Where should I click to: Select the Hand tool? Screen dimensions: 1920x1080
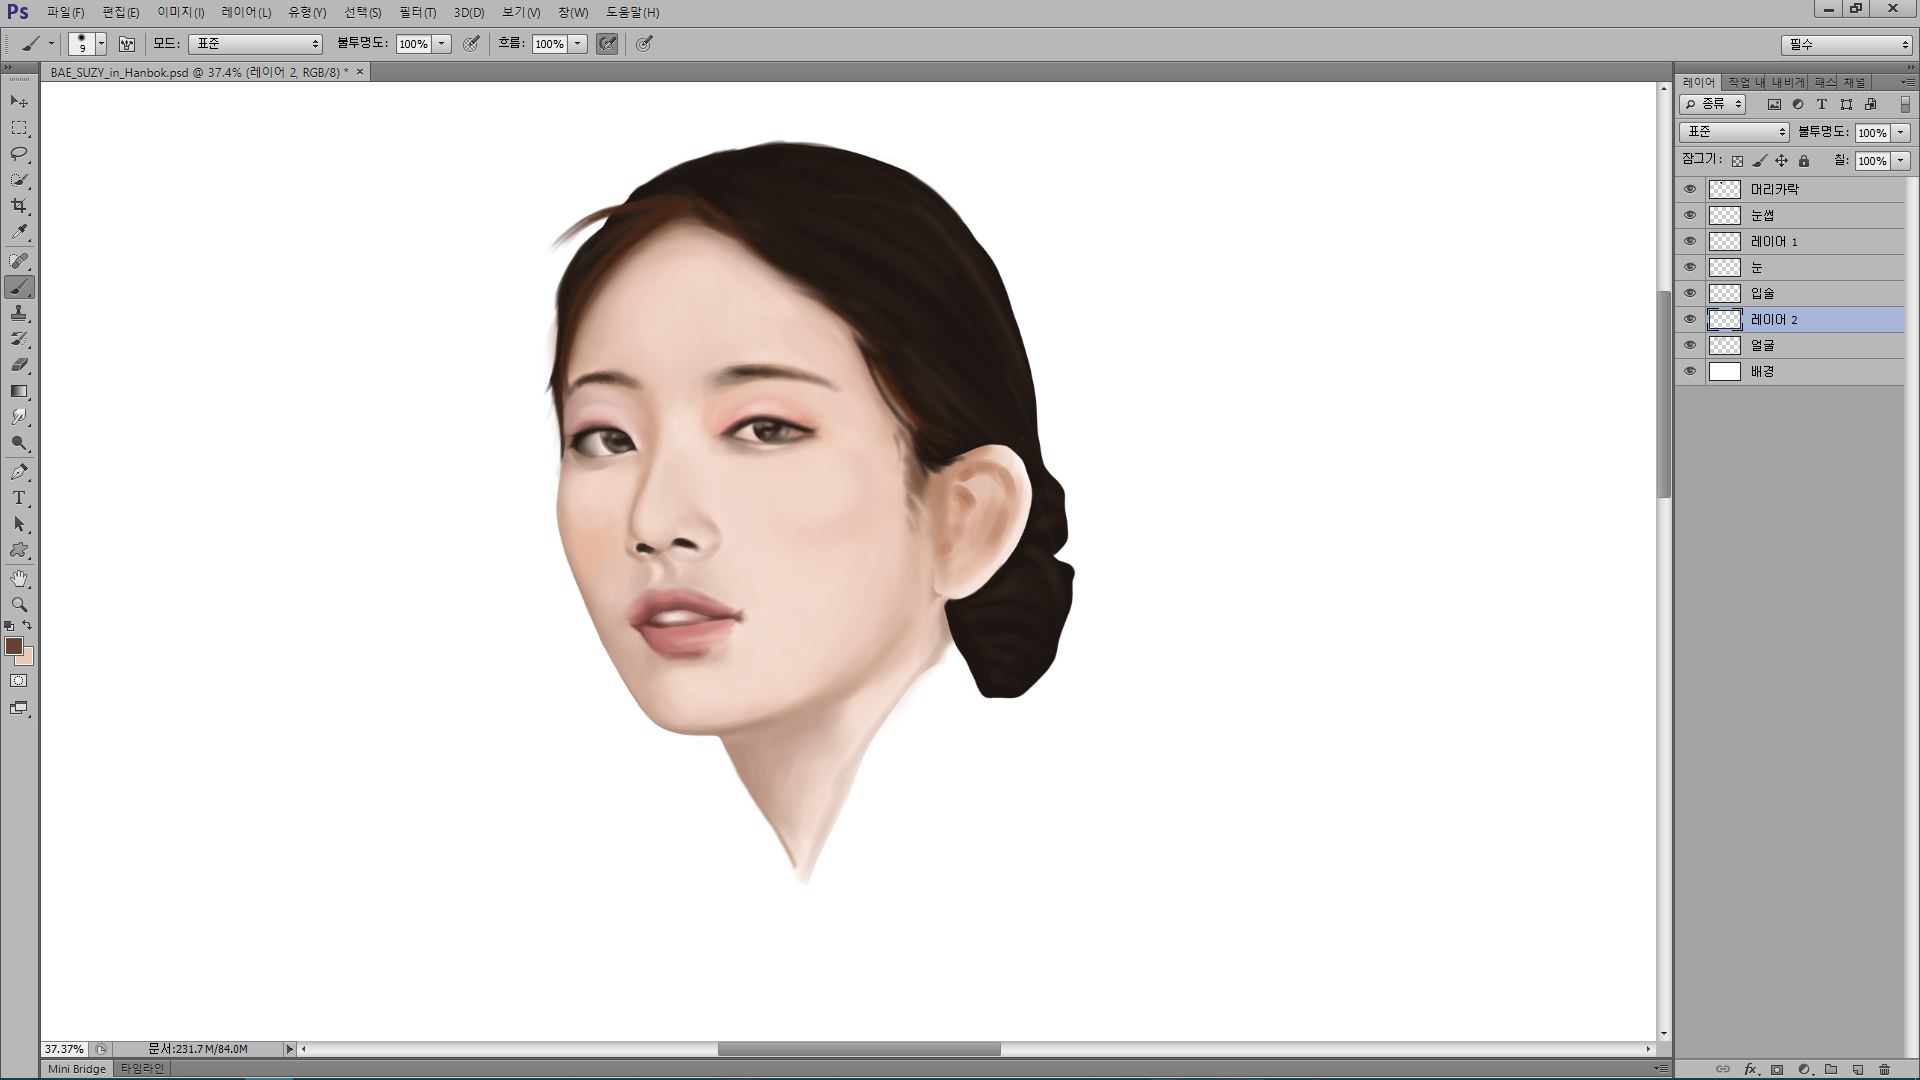(19, 579)
